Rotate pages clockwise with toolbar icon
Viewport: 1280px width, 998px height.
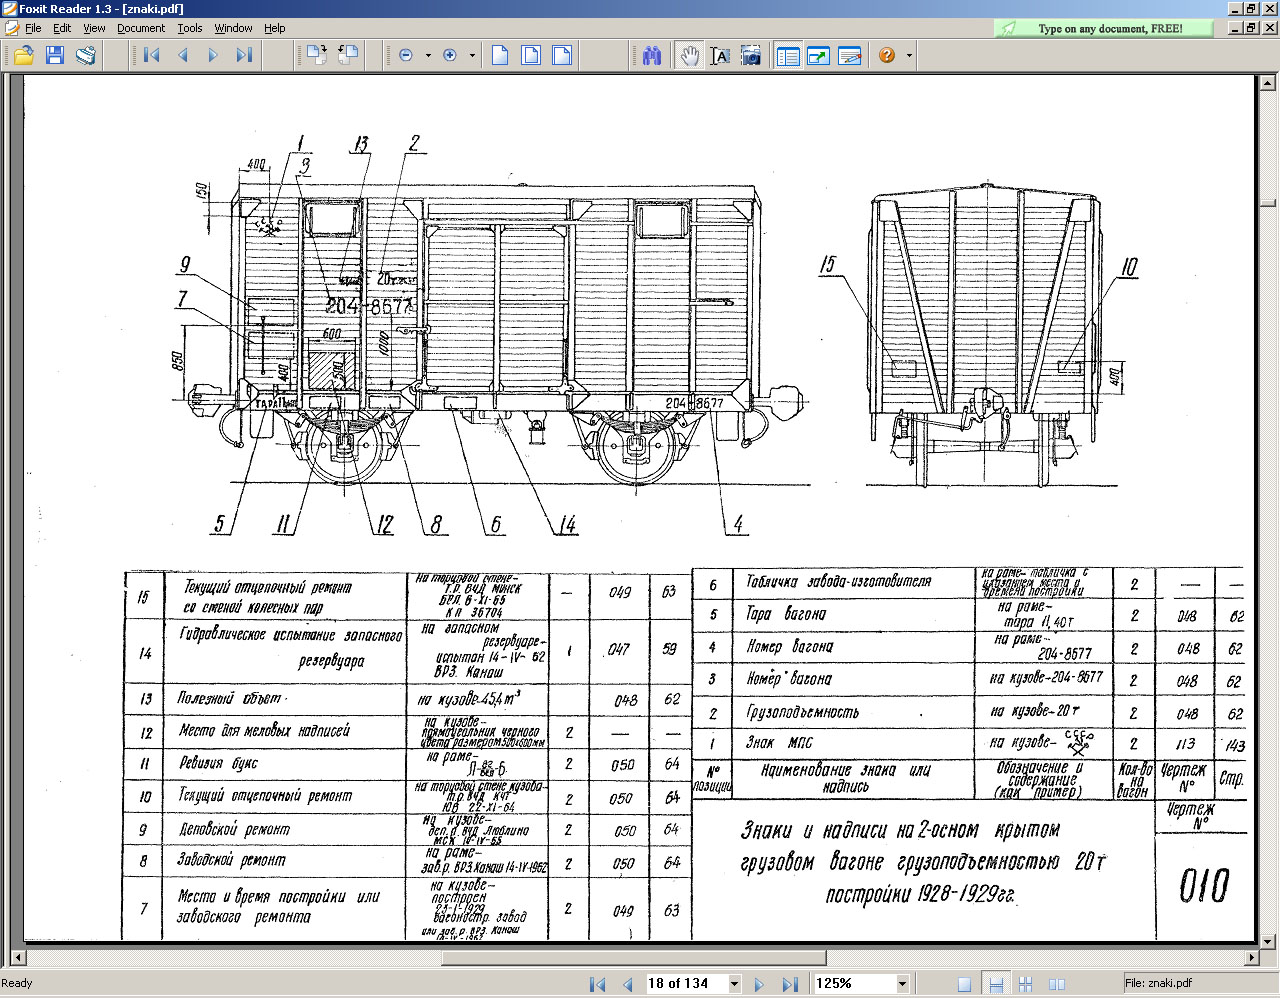pos(317,55)
